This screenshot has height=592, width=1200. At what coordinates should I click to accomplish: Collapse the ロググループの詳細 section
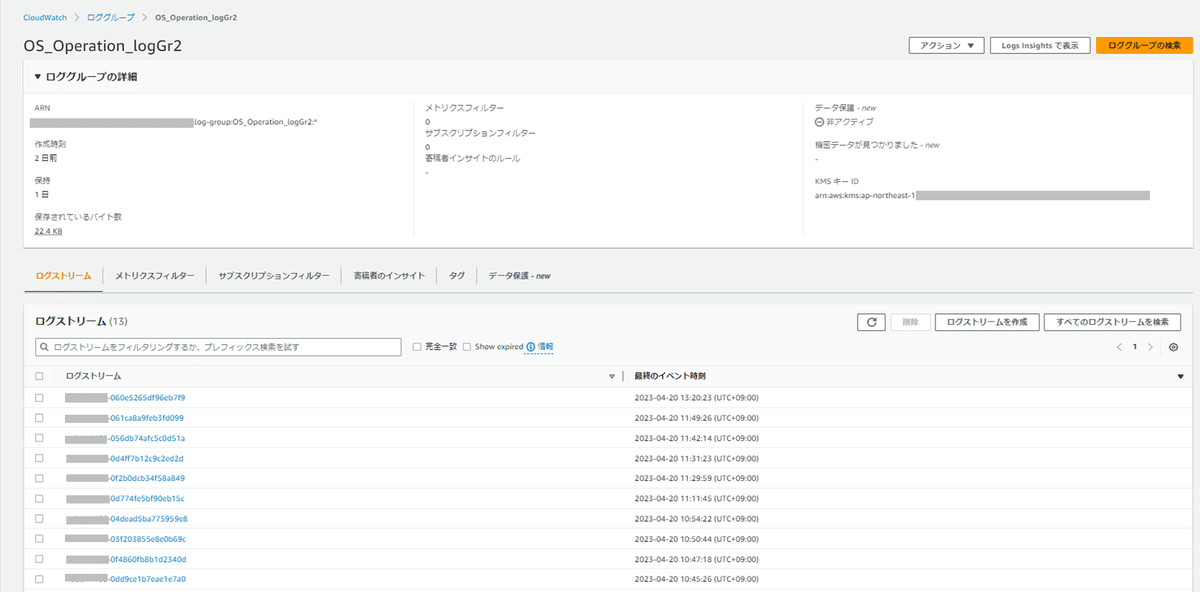pos(38,77)
